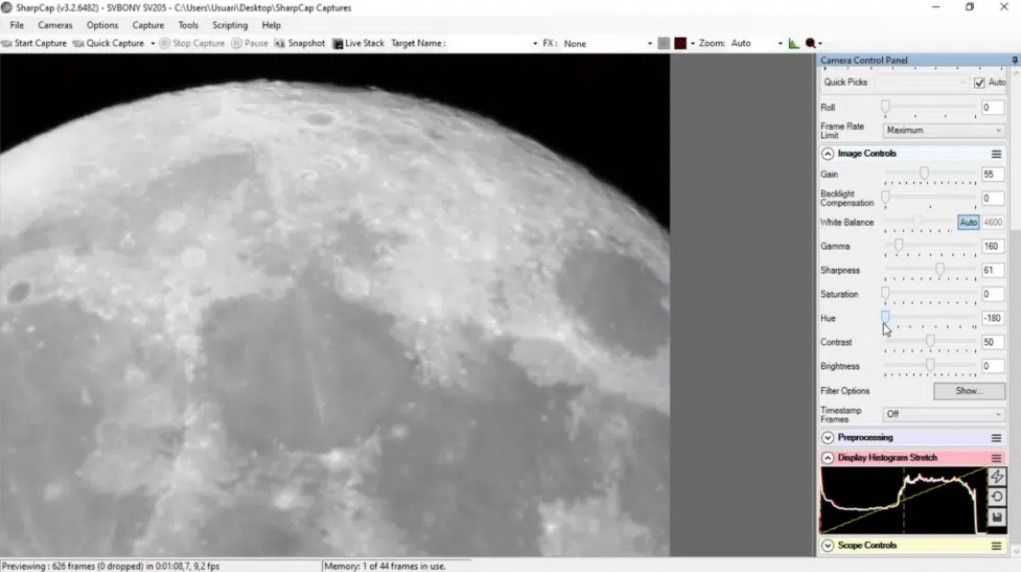Open the FX effects dropdown
1021x572 pixels.
click(x=607, y=44)
